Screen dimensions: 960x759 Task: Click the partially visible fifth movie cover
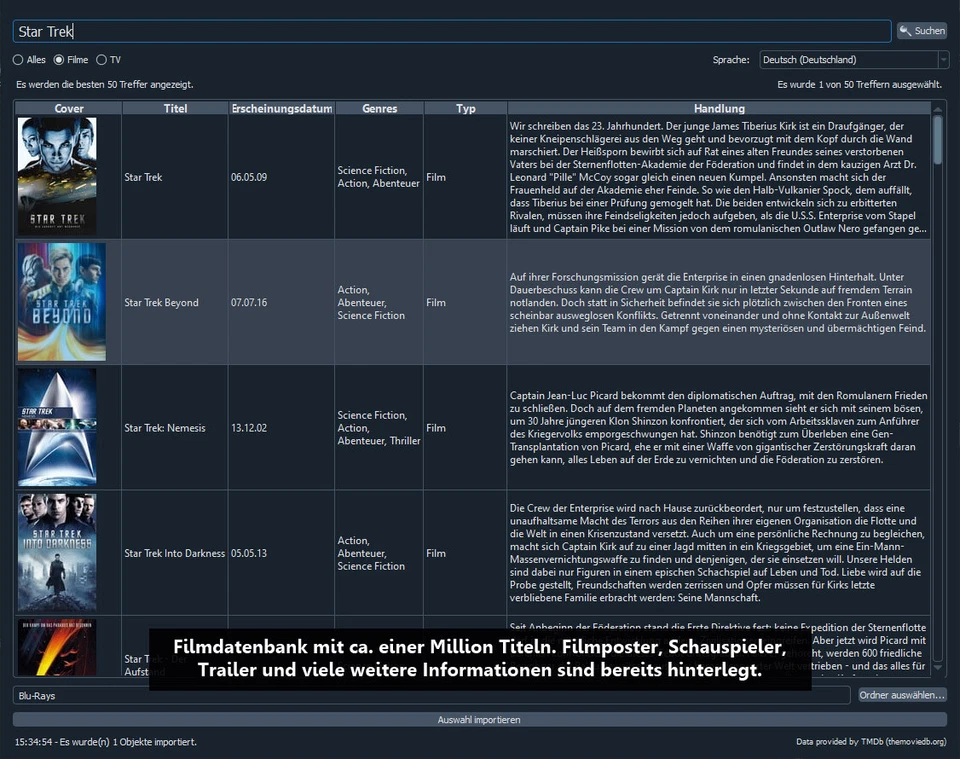point(57,648)
